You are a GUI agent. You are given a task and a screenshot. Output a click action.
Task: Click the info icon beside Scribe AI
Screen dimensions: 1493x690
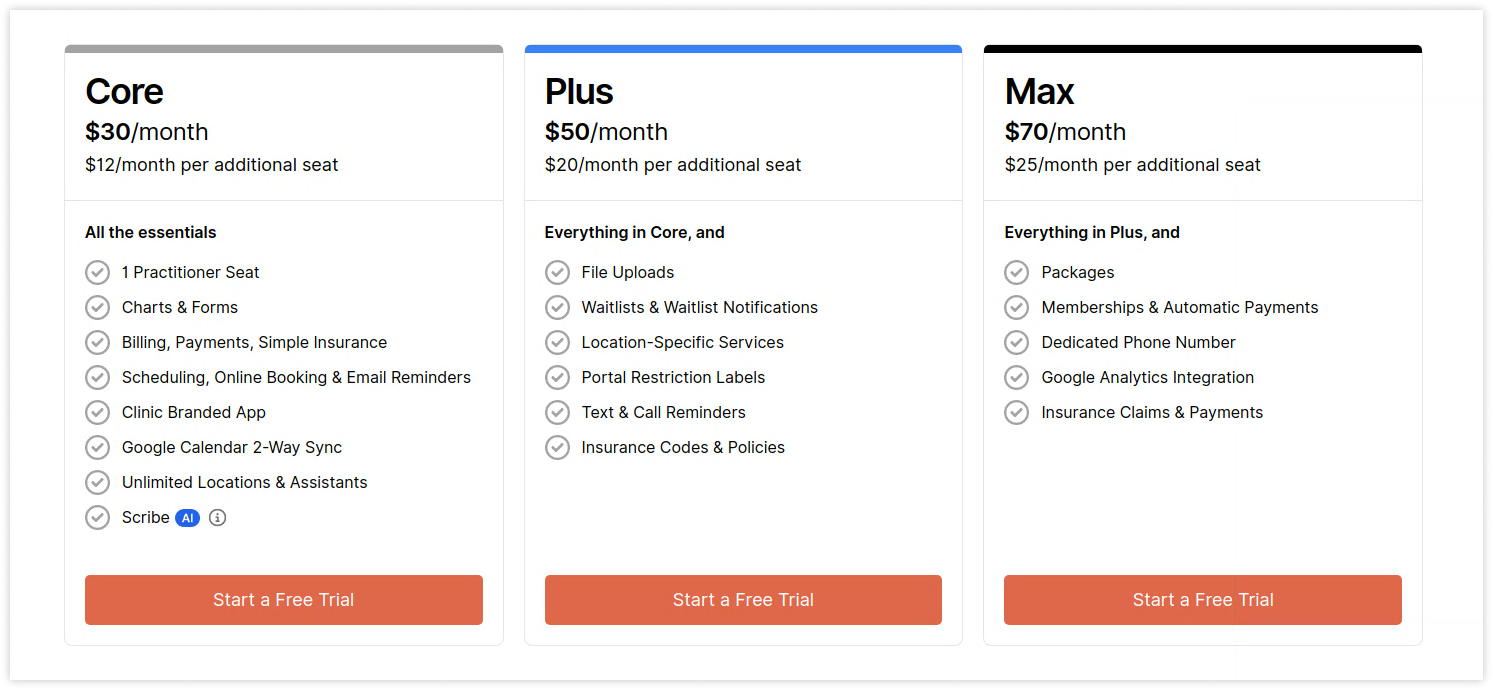(217, 518)
